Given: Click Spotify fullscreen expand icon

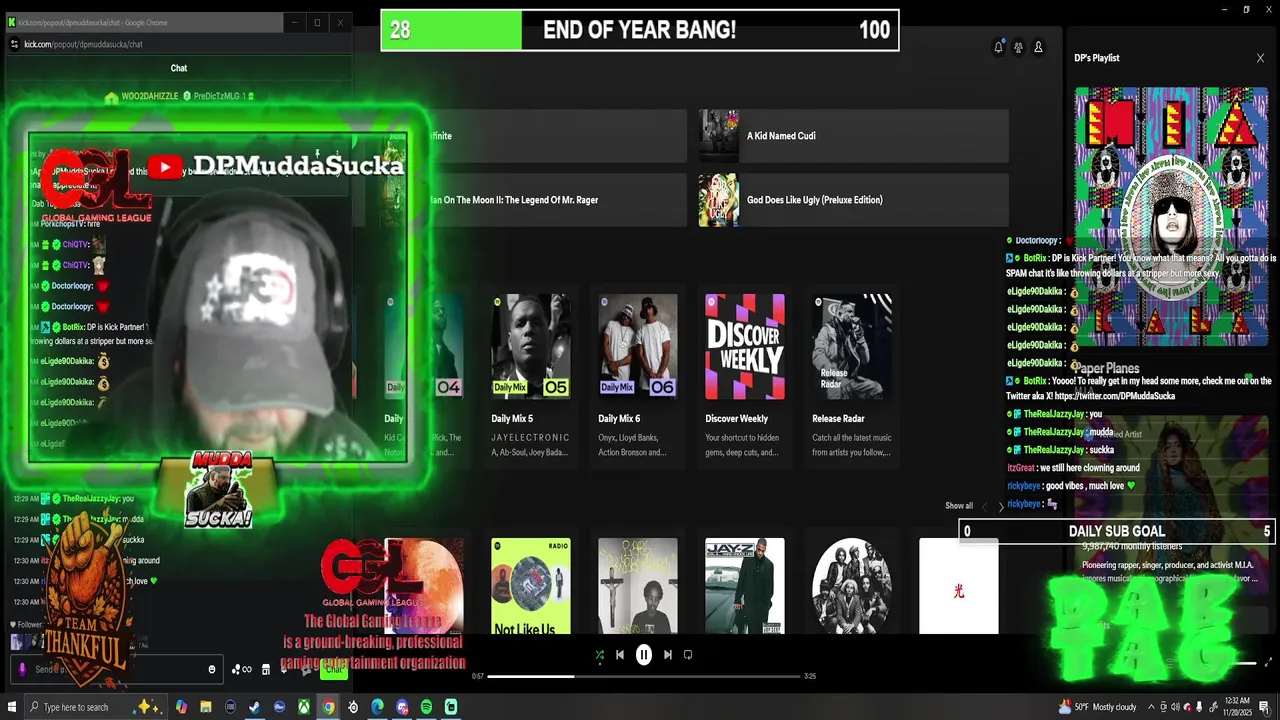Looking at the screenshot, I should tap(1269, 662).
